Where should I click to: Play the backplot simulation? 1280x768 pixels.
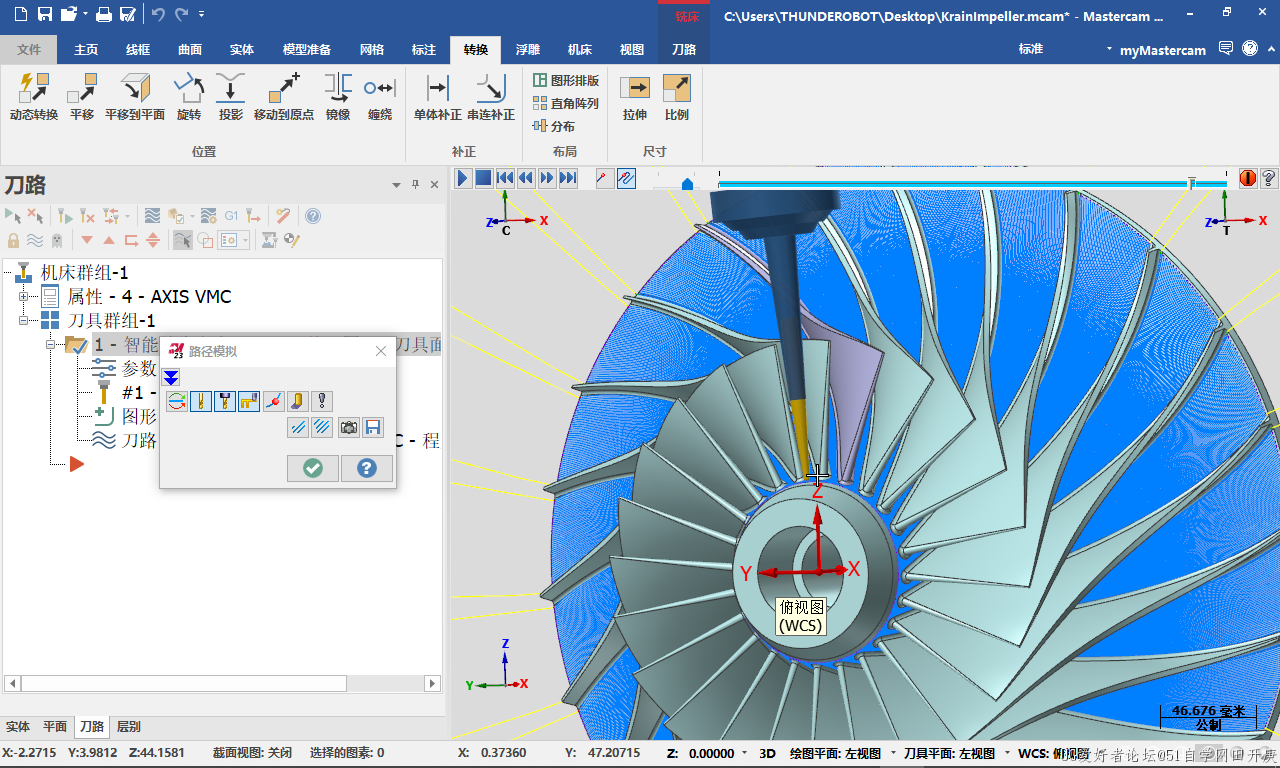[x=462, y=178]
